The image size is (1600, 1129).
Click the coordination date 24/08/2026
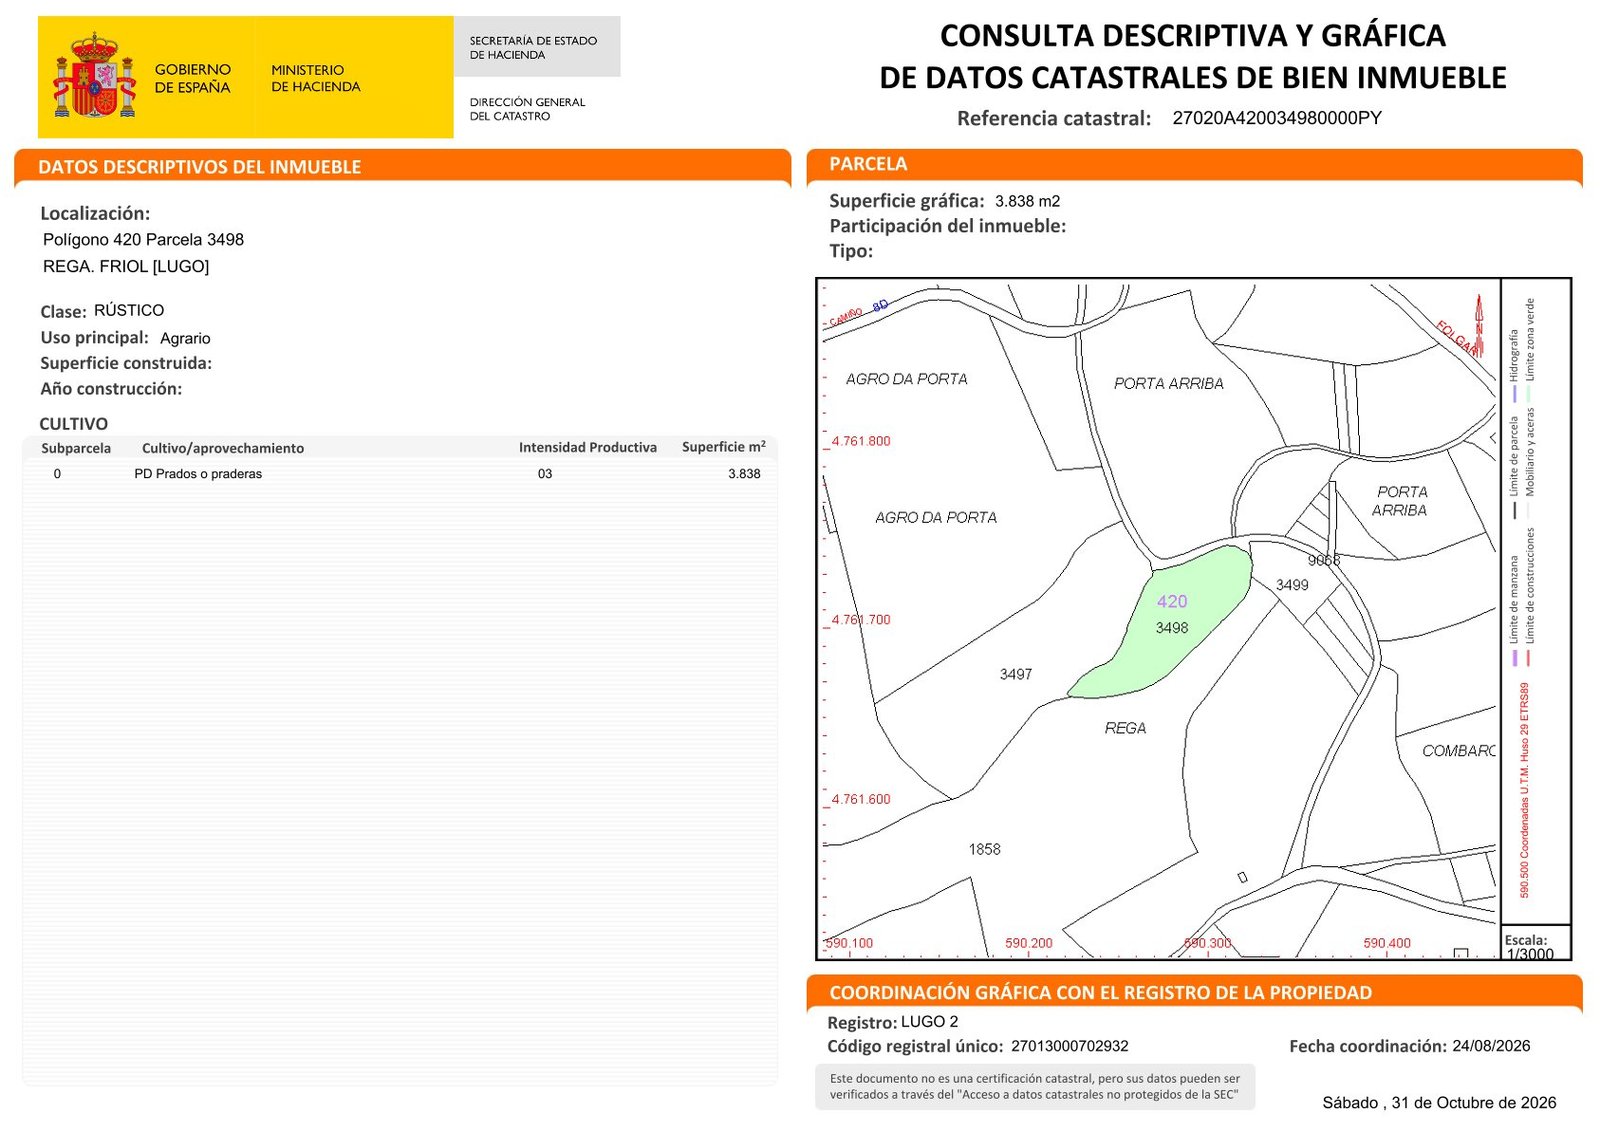[1491, 1046]
